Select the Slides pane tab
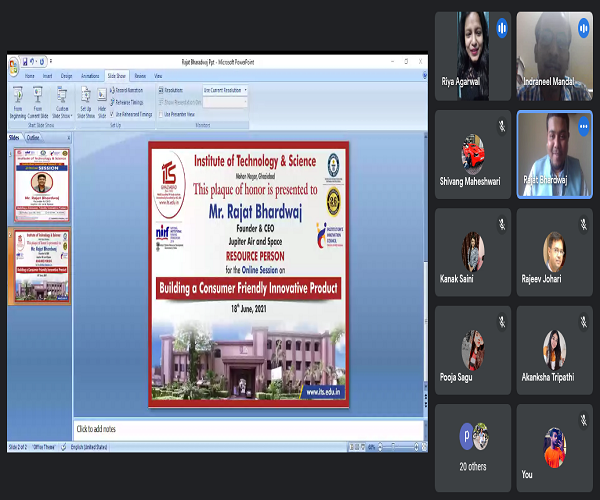 coord(14,137)
